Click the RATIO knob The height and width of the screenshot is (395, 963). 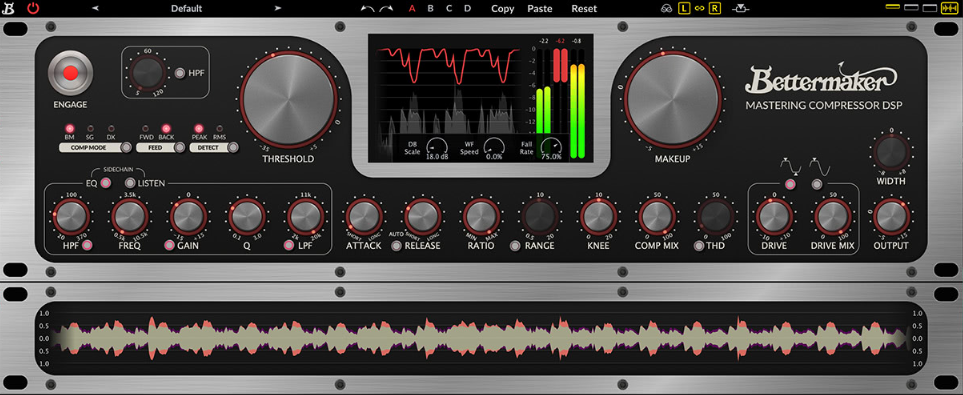pyautogui.click(x=481, y=216)
